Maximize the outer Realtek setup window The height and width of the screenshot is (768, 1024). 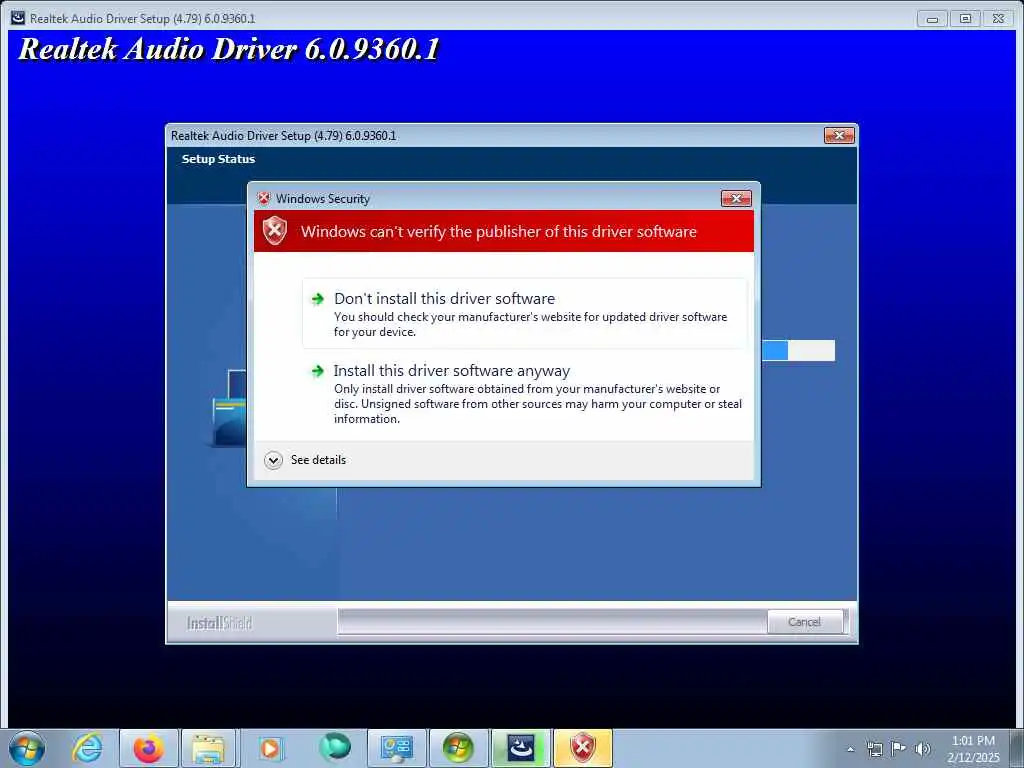[965, 18]
